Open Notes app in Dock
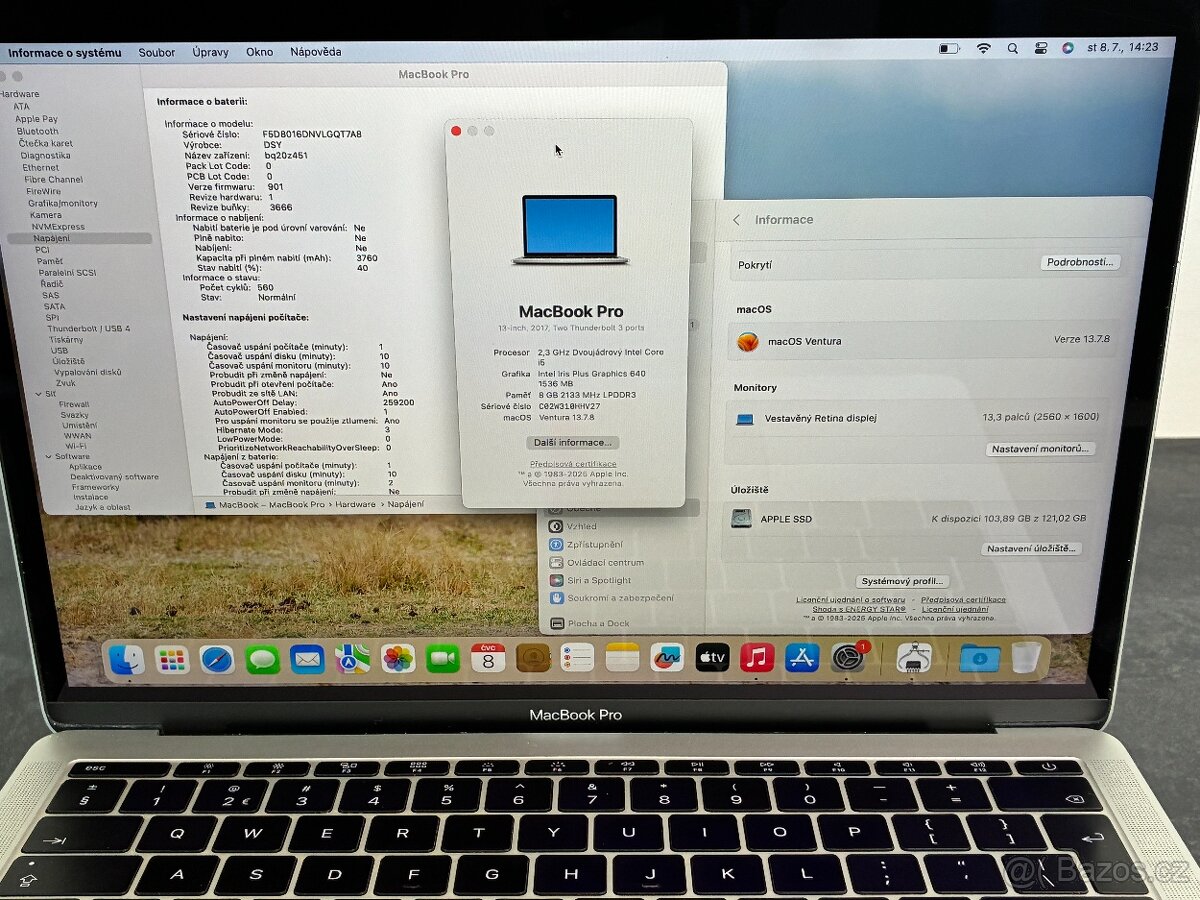1200x900 pixels. pyautogui.click(x=622, y=657)
